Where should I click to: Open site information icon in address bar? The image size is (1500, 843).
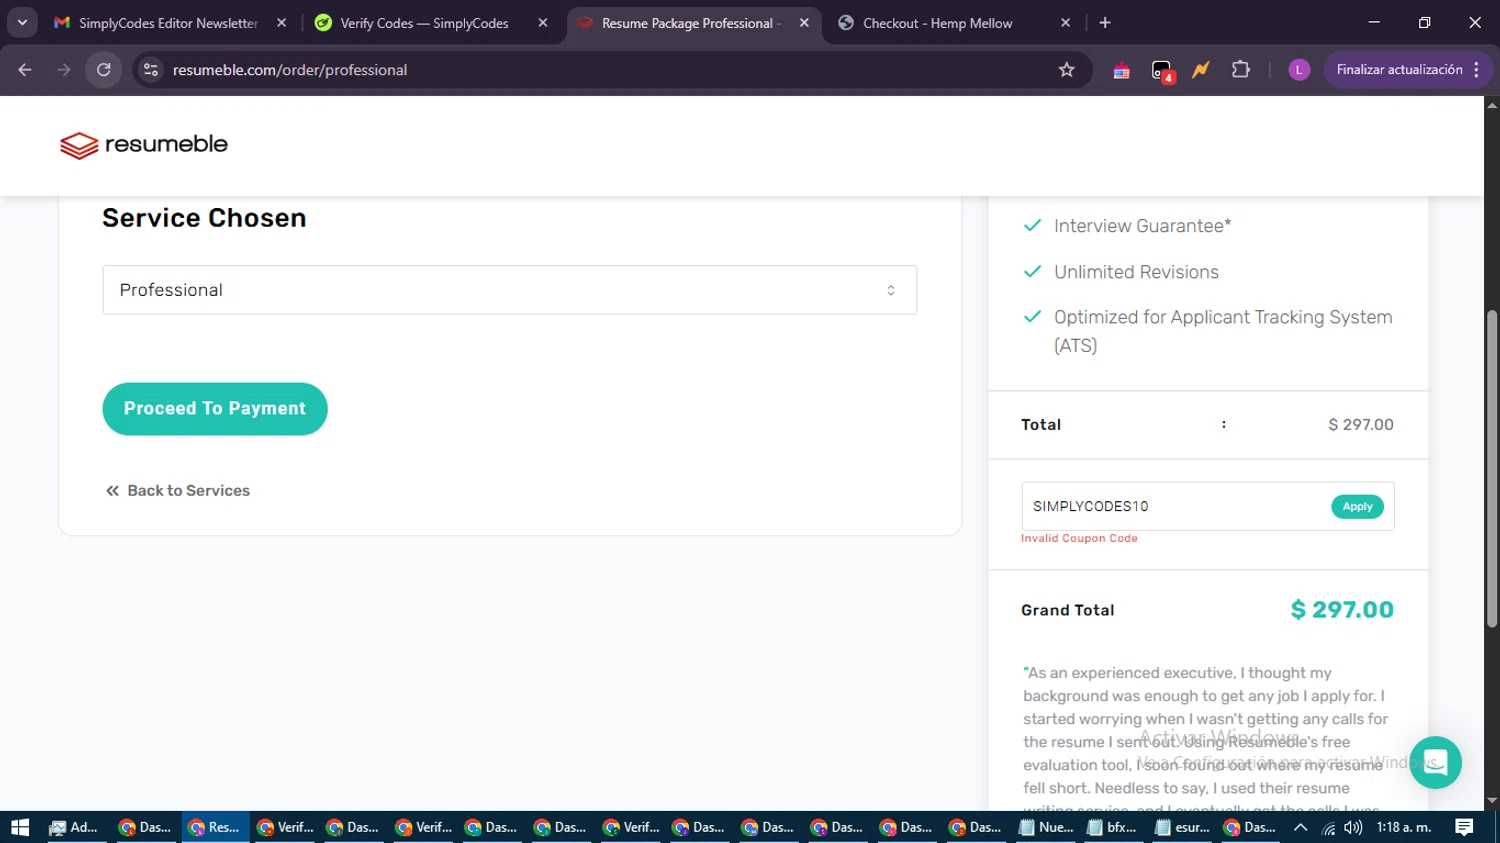(x=151, y=70)
